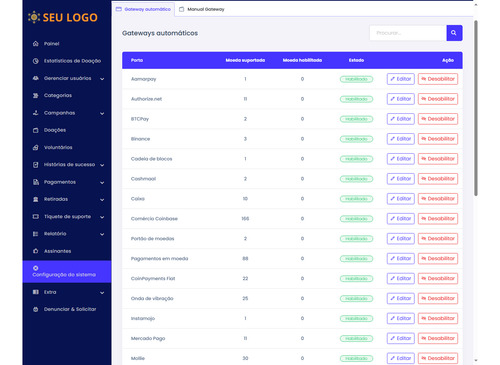
Task: Expand the Tíquete de suporte chevron
Action: point(102,217)
